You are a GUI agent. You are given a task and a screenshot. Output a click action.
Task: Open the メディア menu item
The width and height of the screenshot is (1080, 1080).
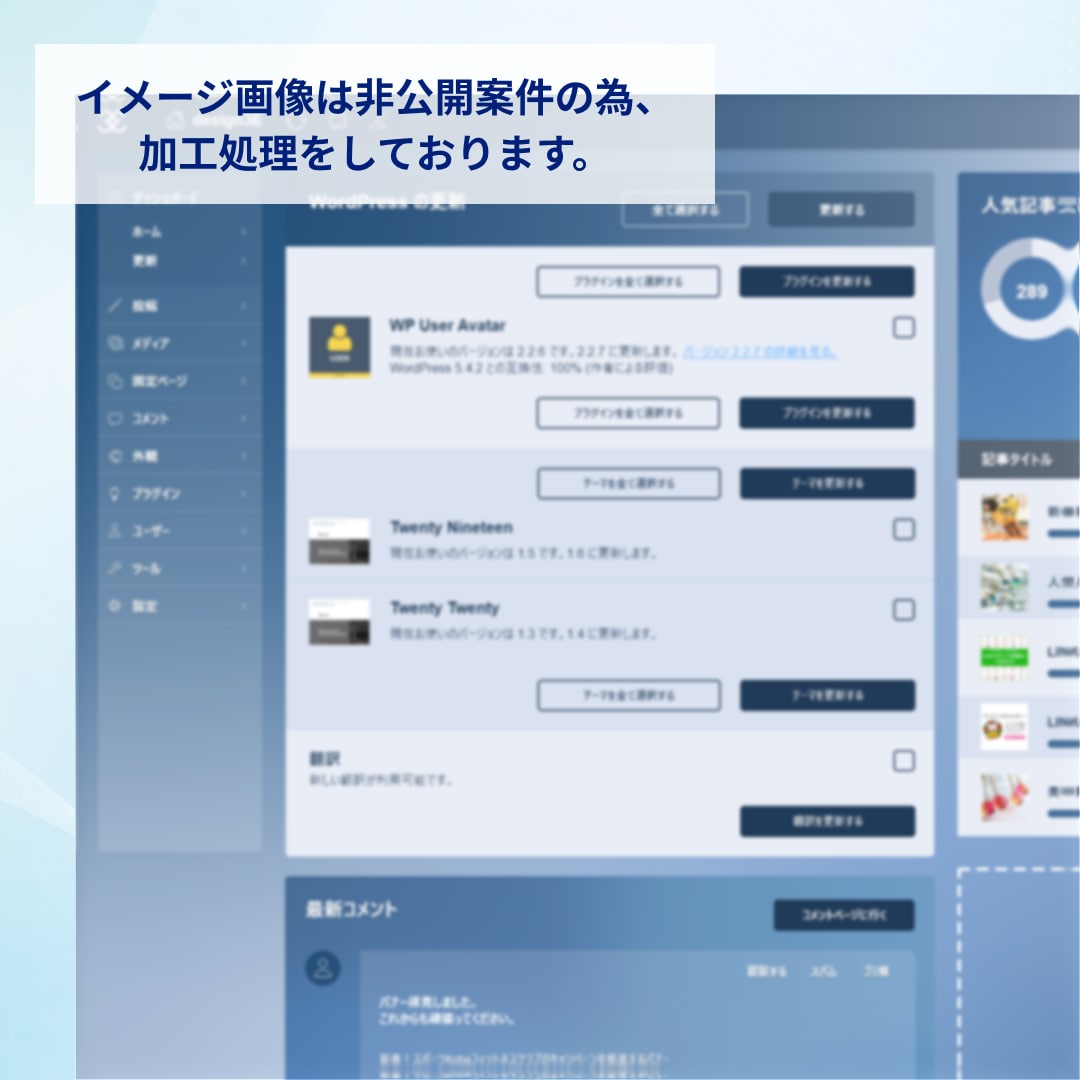(150, 343)
